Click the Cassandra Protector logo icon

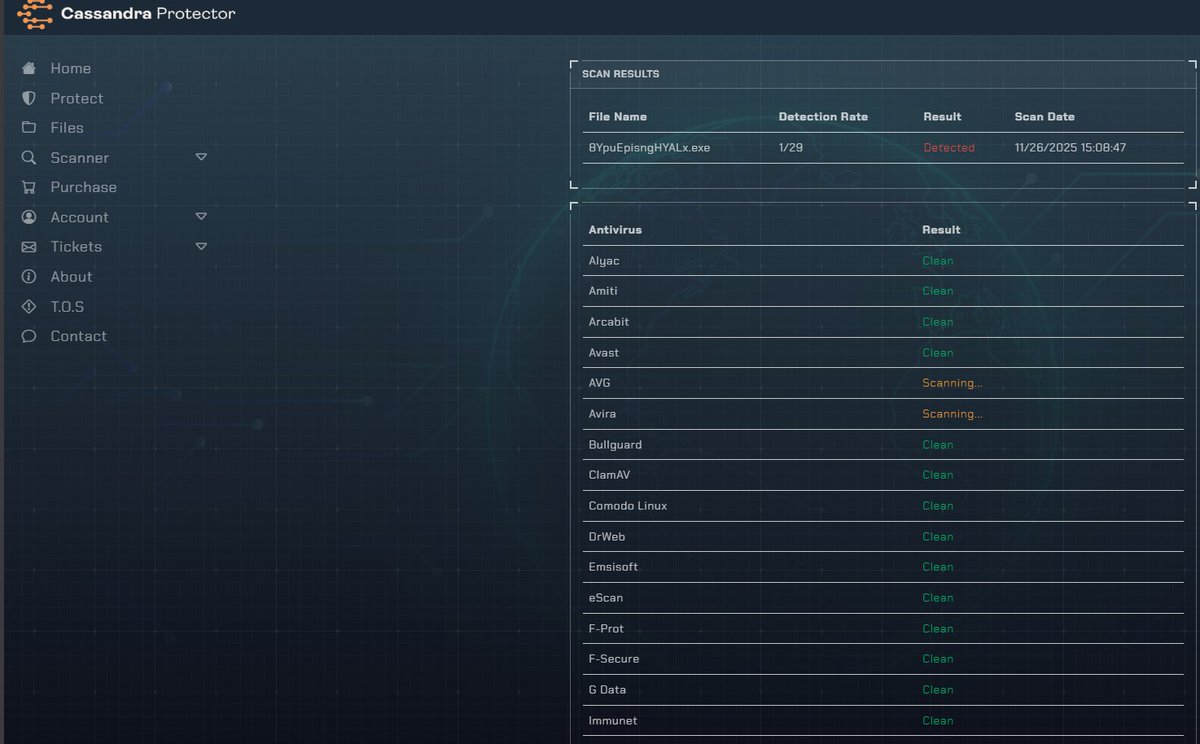(35, 15)
